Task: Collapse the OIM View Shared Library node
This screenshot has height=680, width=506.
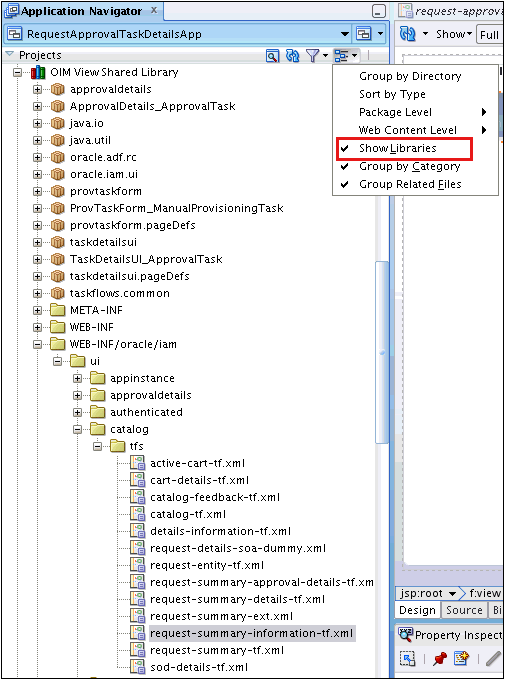Action: 17,72
